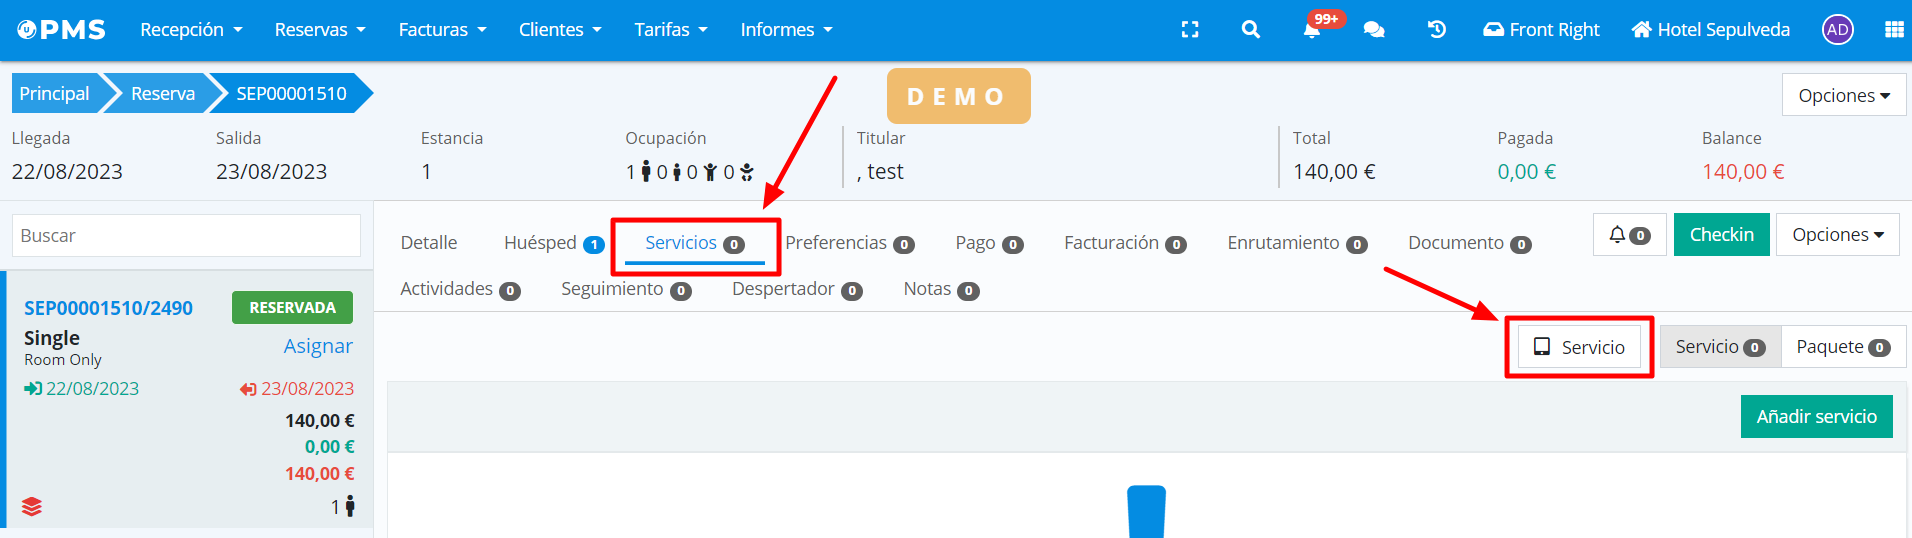Toggle the Servicio list view
The image size is (1912, 538).
[x=1719, y=347]
